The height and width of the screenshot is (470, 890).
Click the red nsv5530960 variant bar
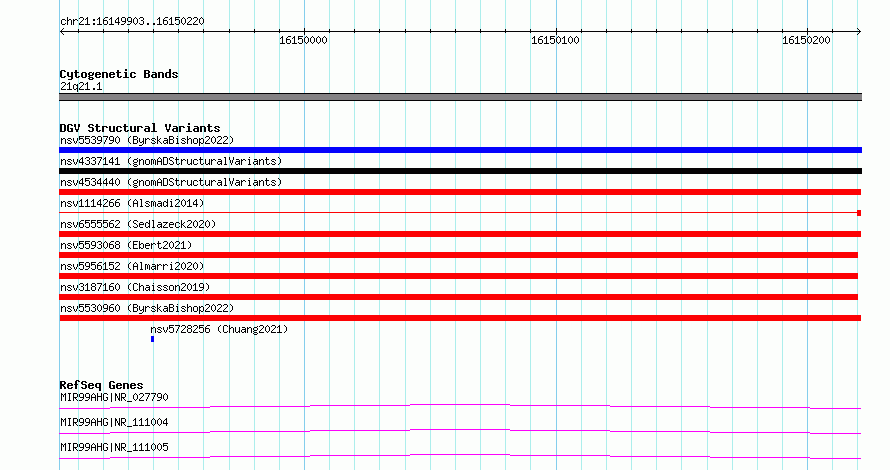460,318
